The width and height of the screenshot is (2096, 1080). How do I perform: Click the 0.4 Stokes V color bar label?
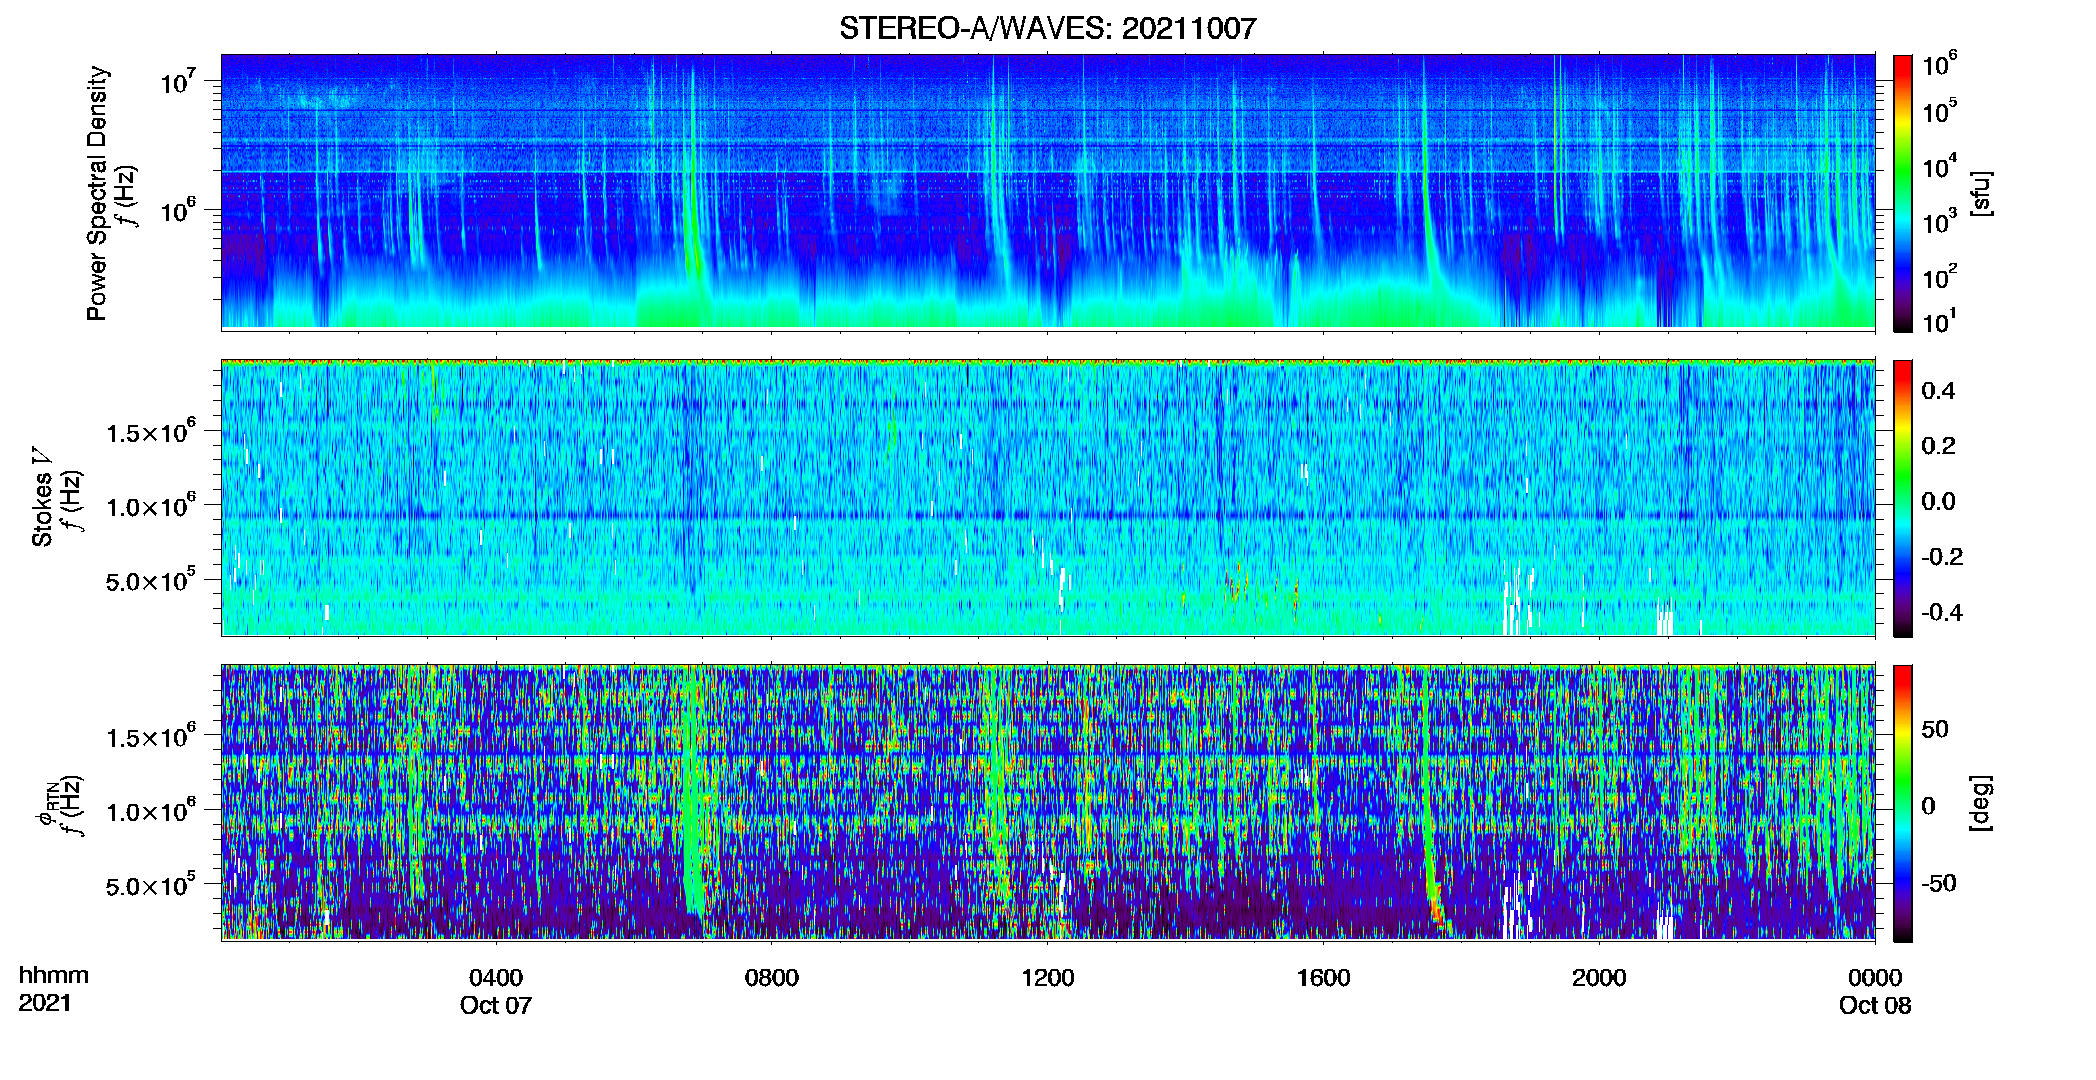[x=1938, y=391]
